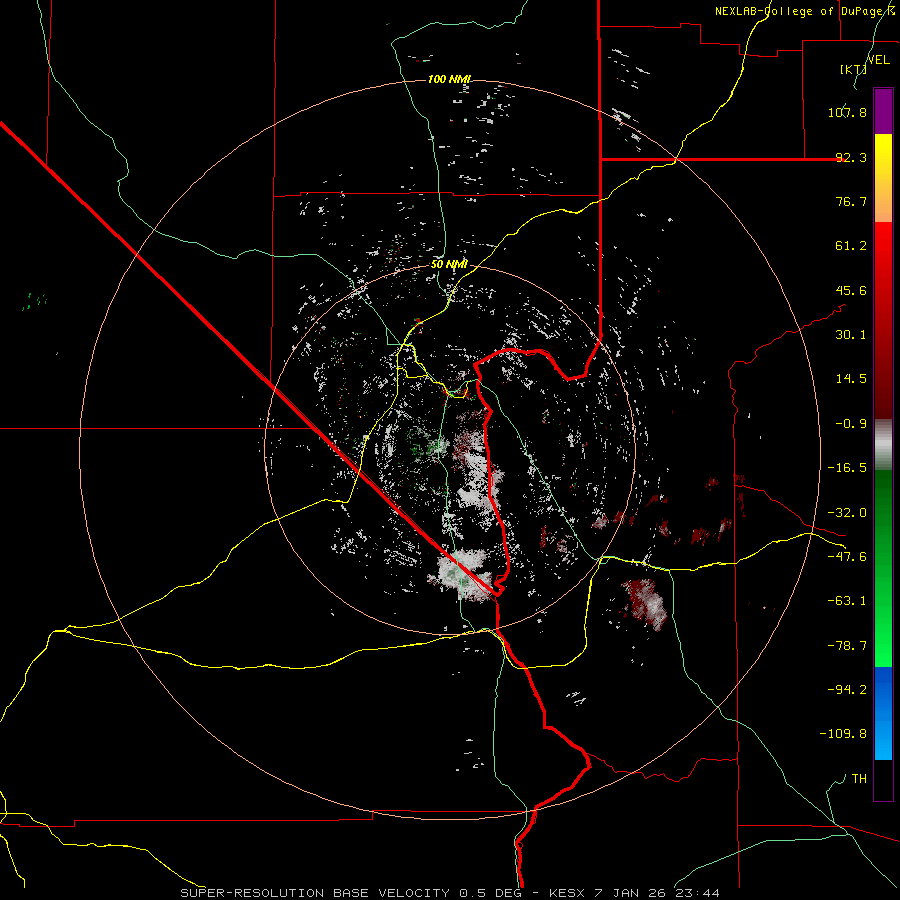Click the 76.7 velocity scale value
Image resolution: width=900 pixels, height=900 pixels.
coord(851,201)
